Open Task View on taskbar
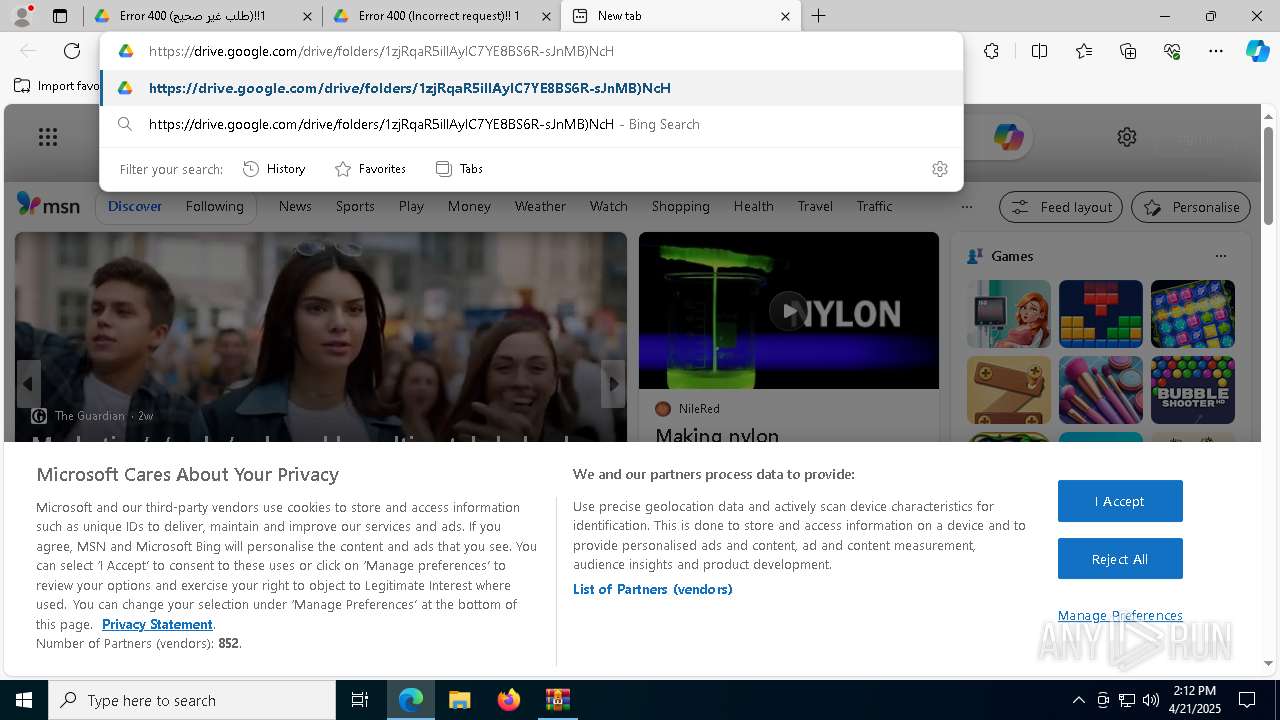Screen dimensions: 1280x720 (x=360, y=700)
